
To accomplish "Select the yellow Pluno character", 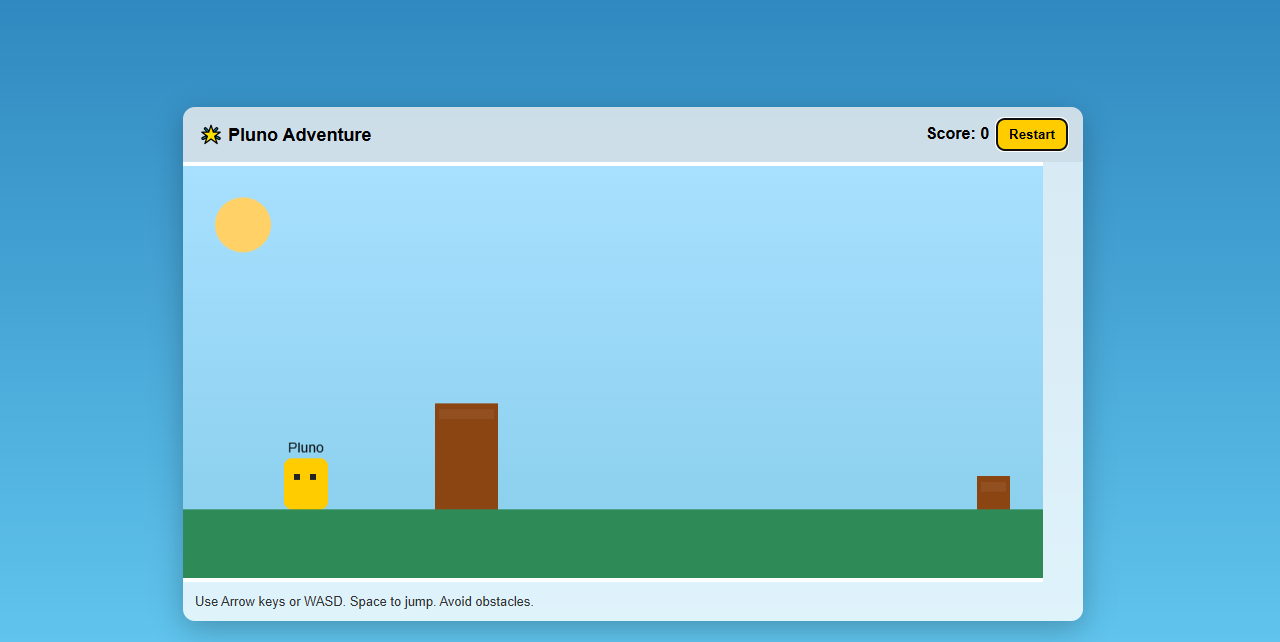I will click(x=305, y=492).
